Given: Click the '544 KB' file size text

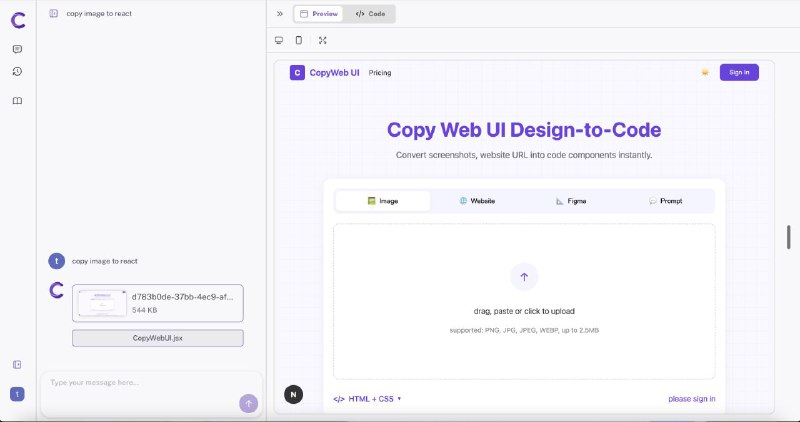Looking at the screenshot, I should [144, 310].
